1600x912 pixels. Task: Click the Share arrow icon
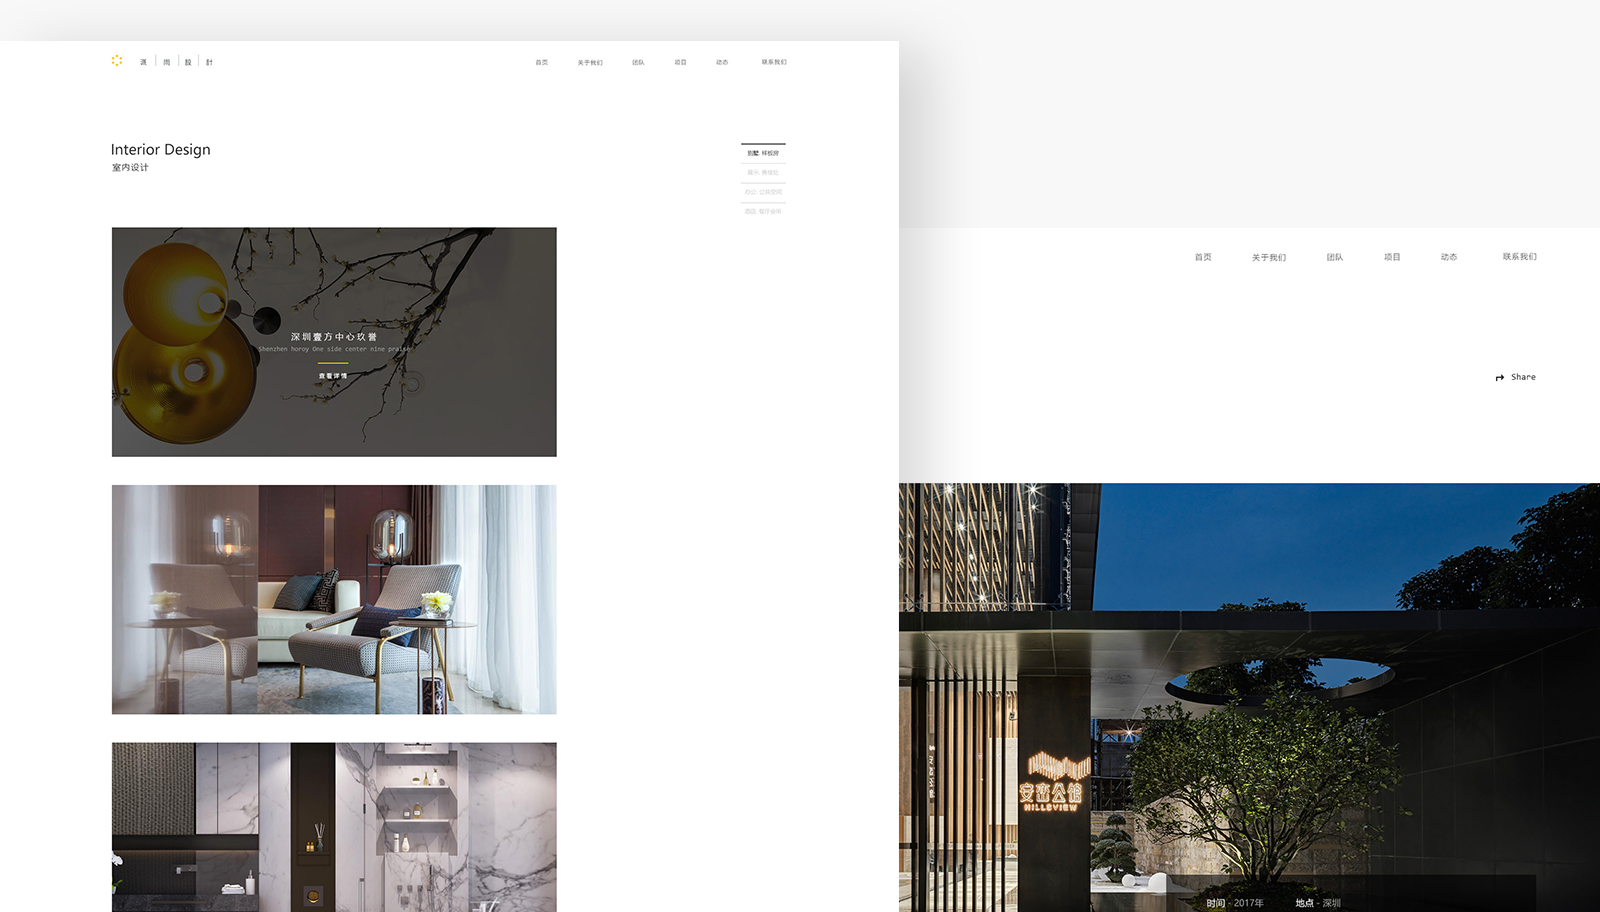pos(1499,378)
